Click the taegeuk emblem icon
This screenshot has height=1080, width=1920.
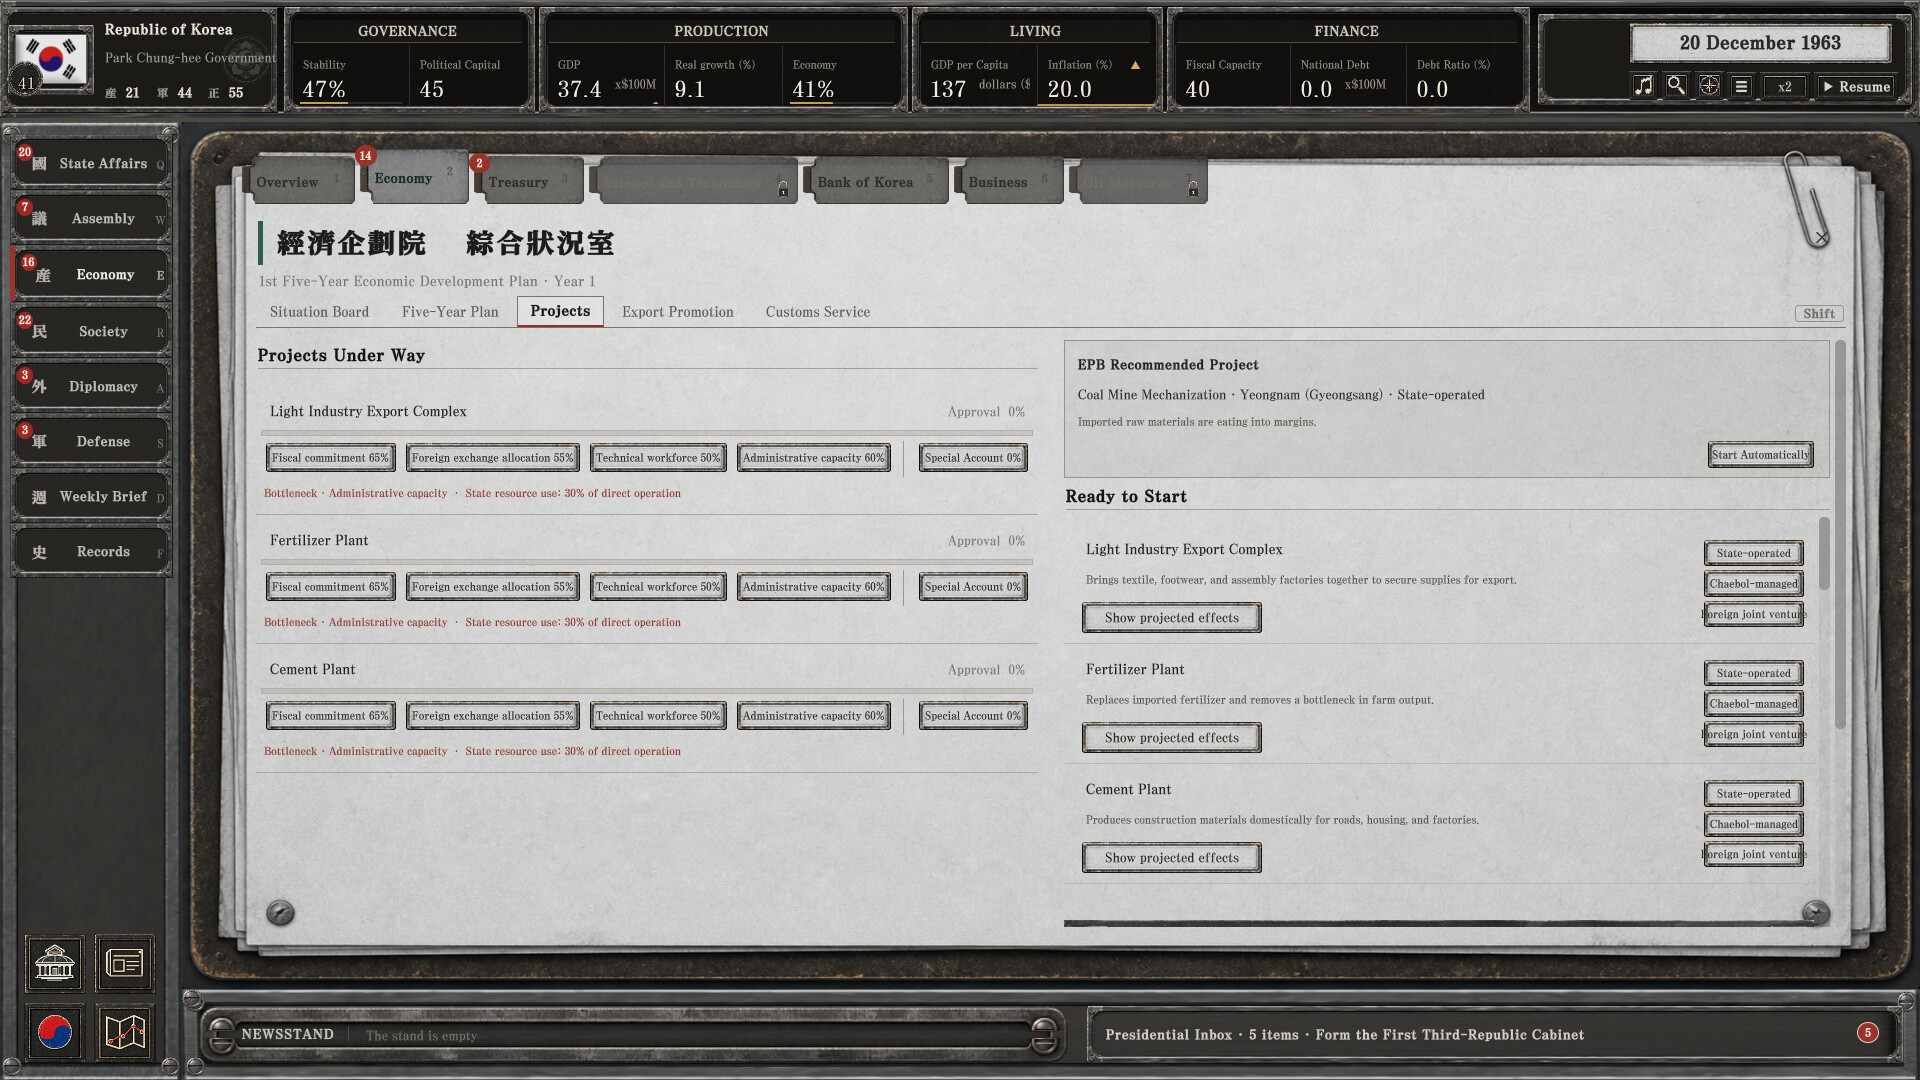(55, 1031)
